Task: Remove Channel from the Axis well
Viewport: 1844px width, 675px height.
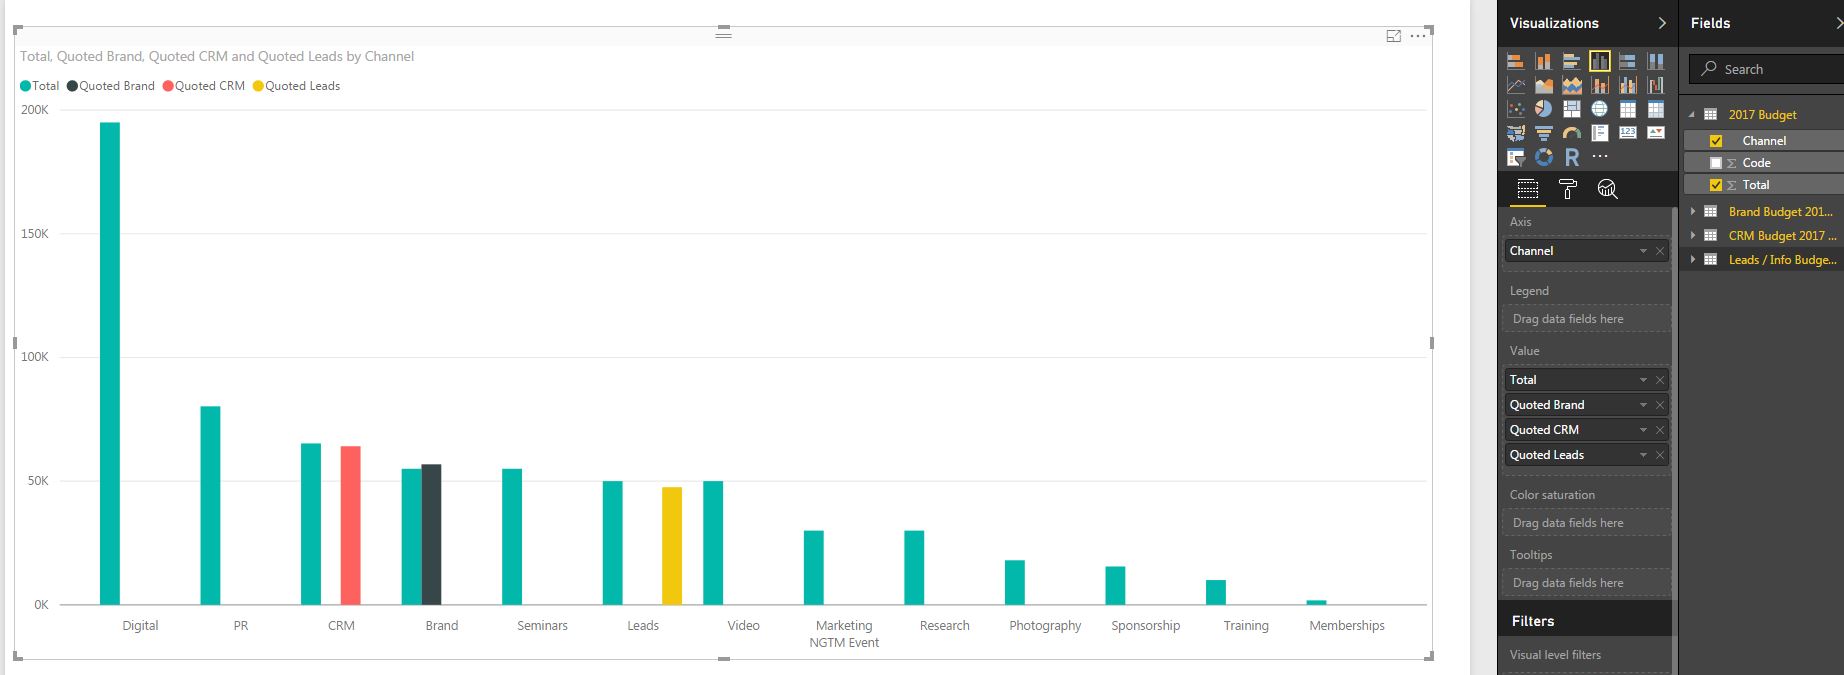Action: pos(1660,251)
